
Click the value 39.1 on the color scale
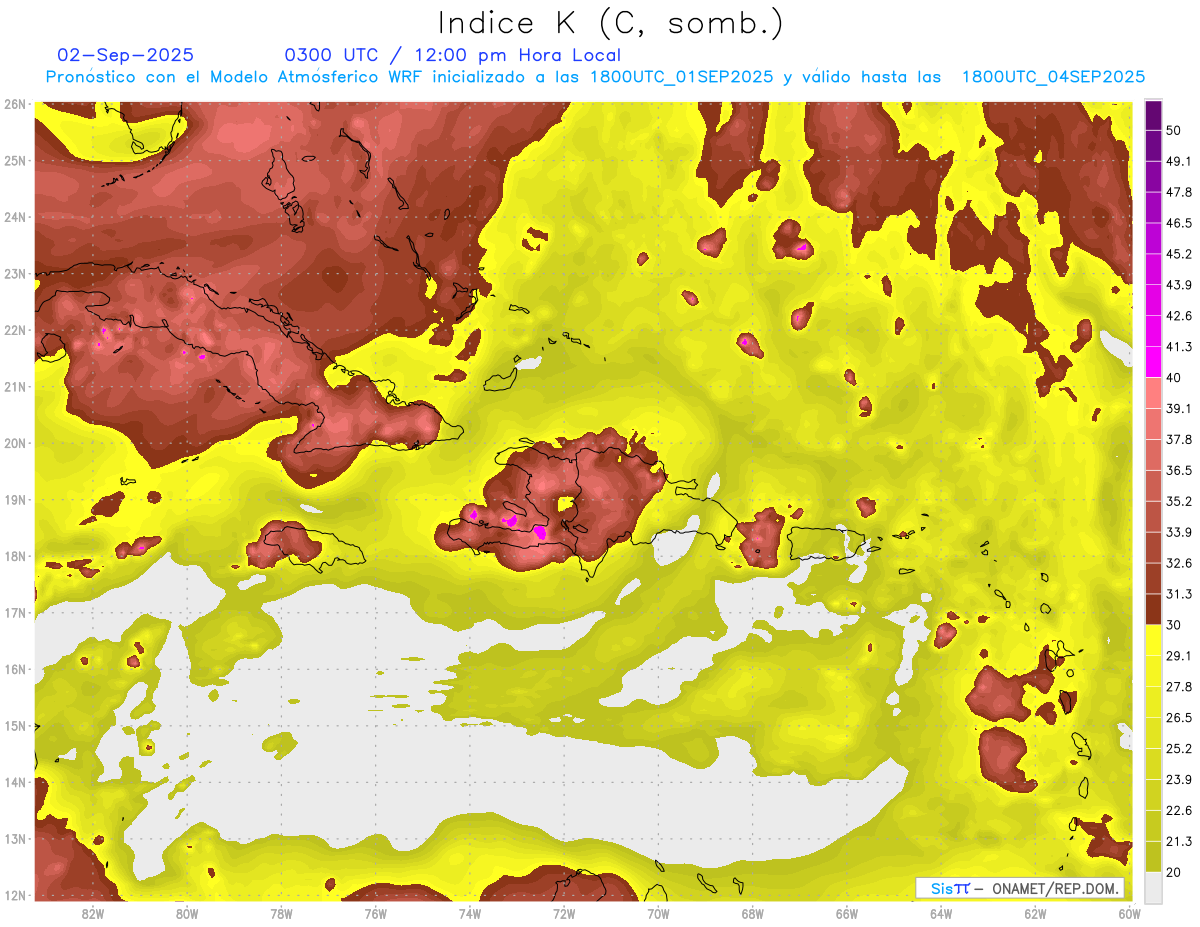coord(1179,408)
